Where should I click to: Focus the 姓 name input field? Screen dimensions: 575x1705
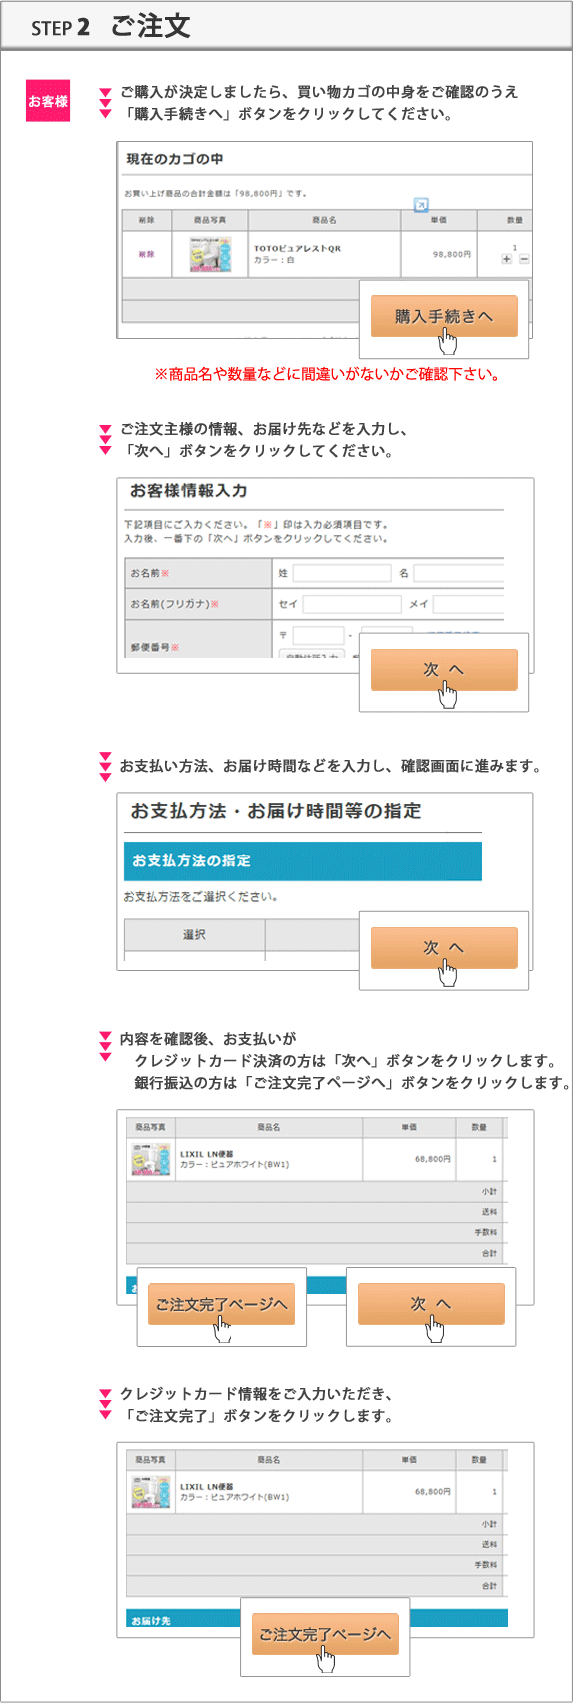click(342, 573)
